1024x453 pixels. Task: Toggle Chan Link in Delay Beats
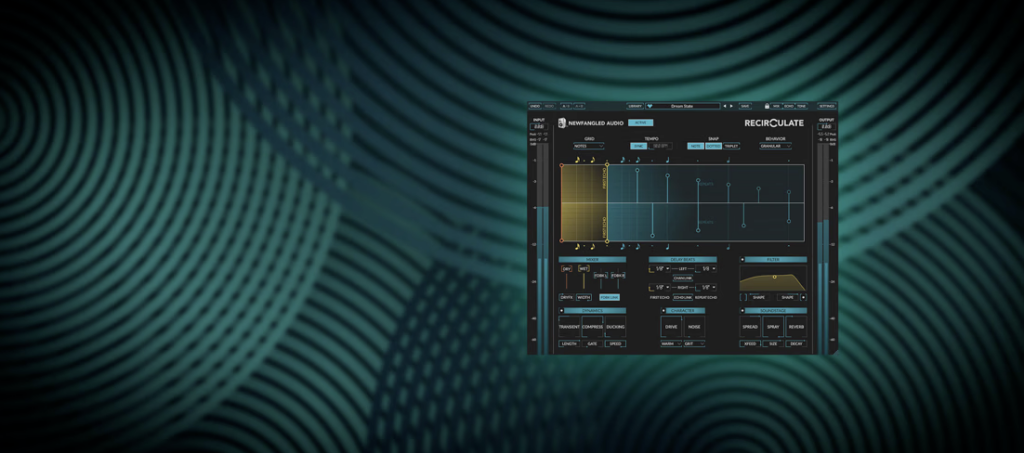point(683,278)
